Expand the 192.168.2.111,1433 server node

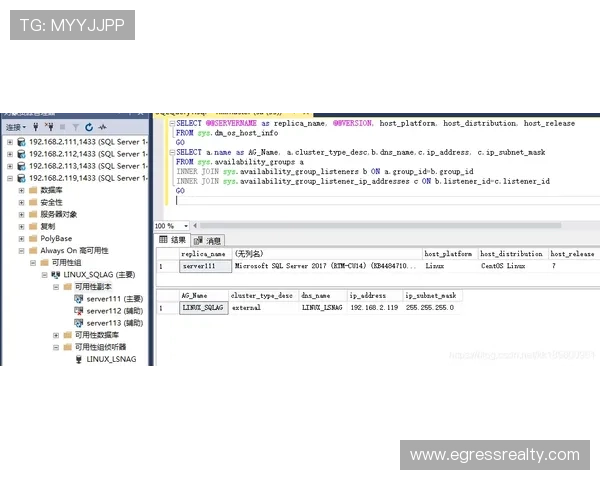tap(10, 142)
